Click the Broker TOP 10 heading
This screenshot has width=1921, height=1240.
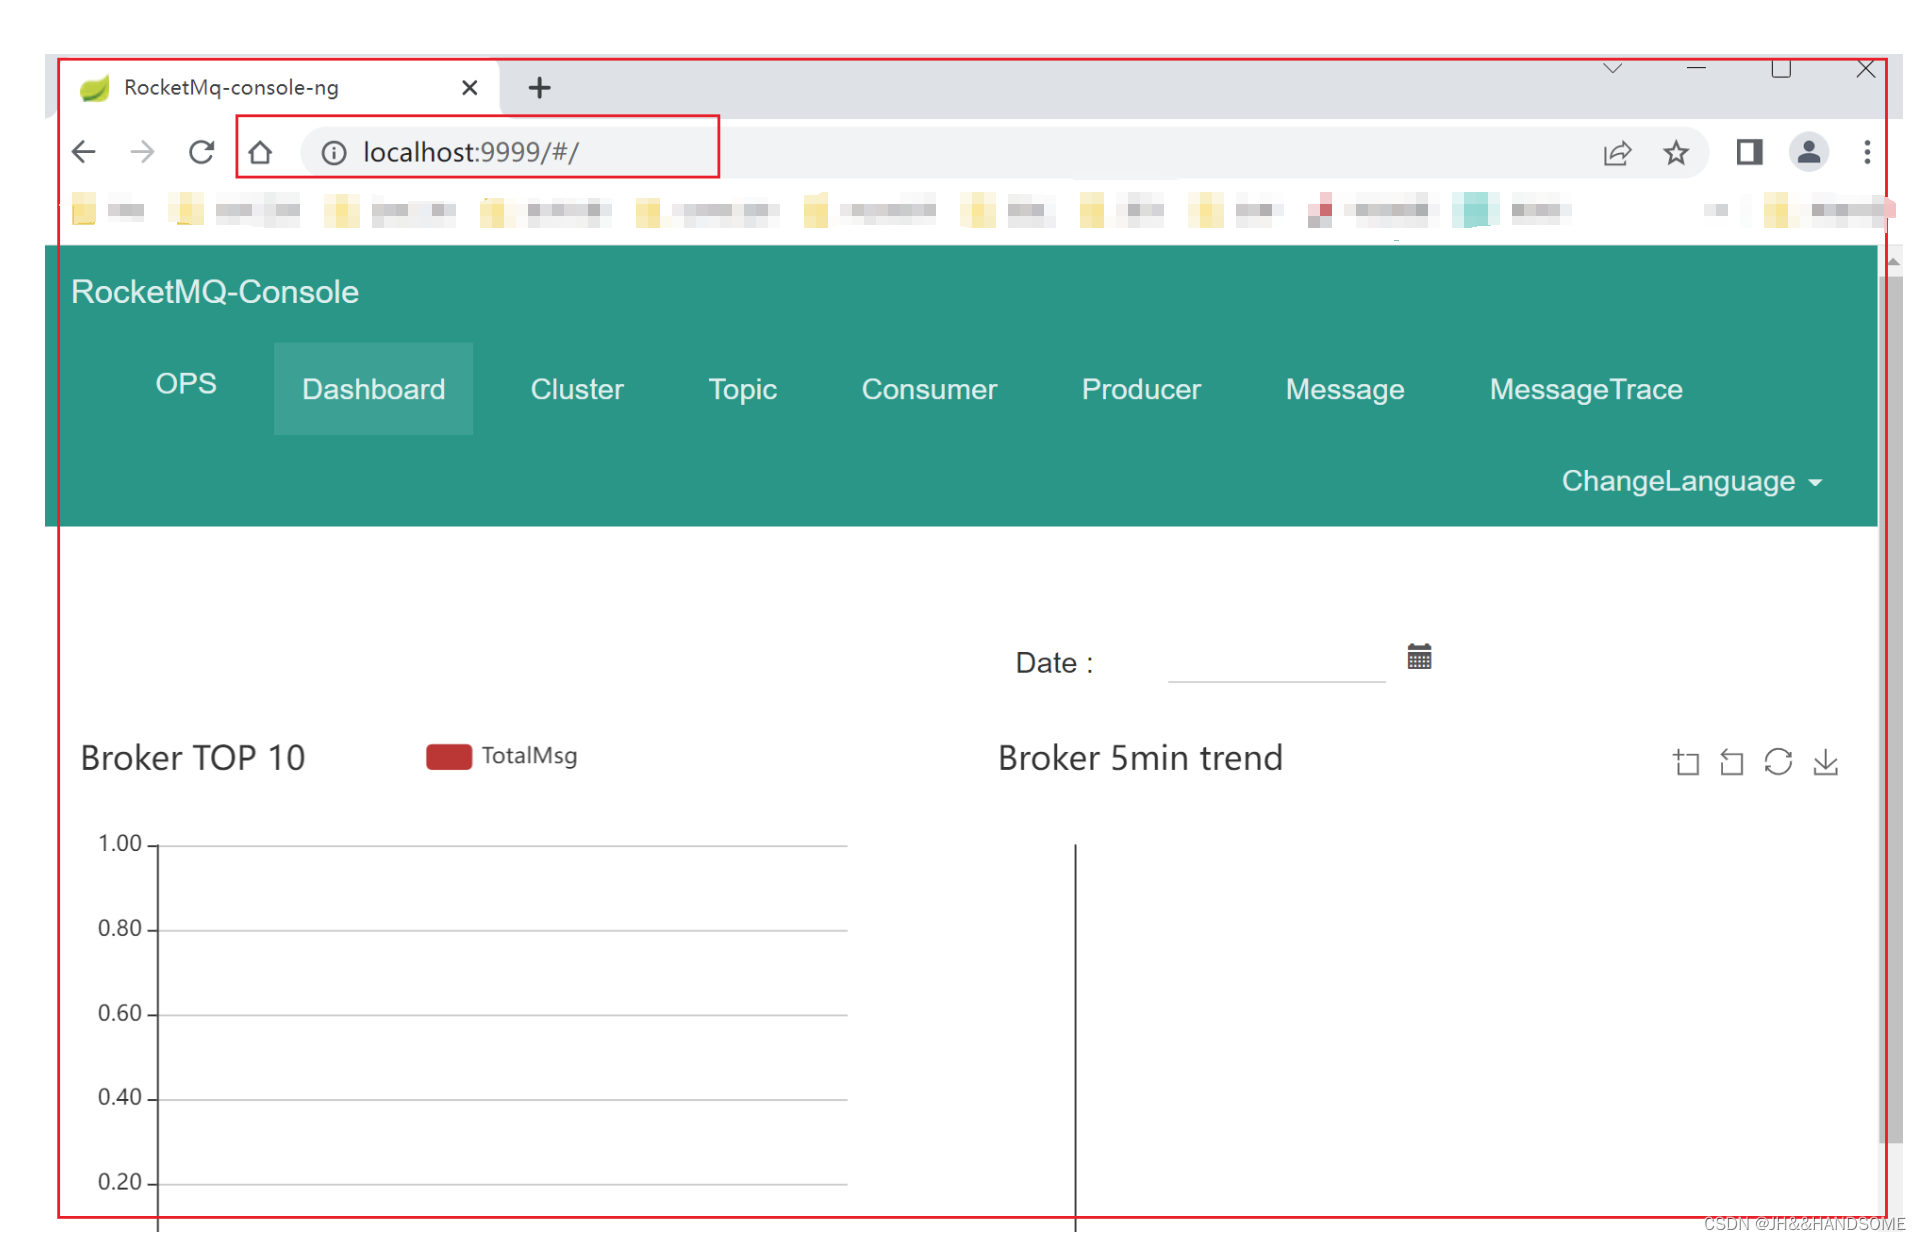[193, 758]
